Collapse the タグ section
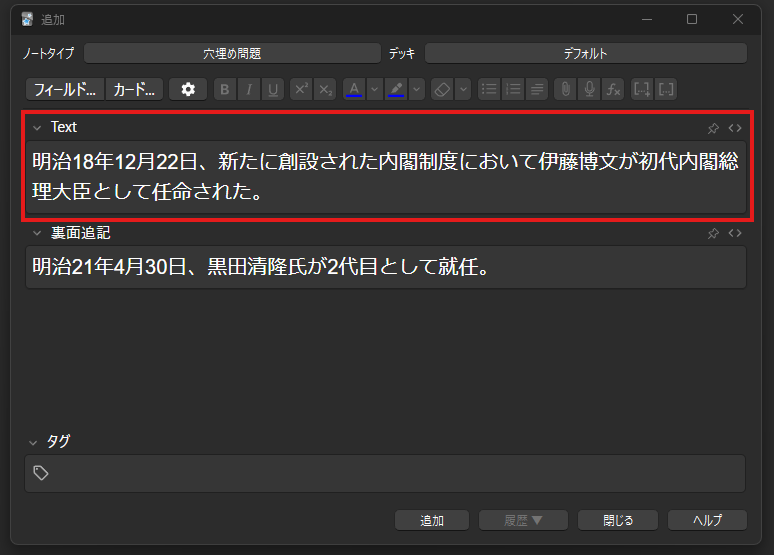774x555 pixels. (x=33, y=443)
